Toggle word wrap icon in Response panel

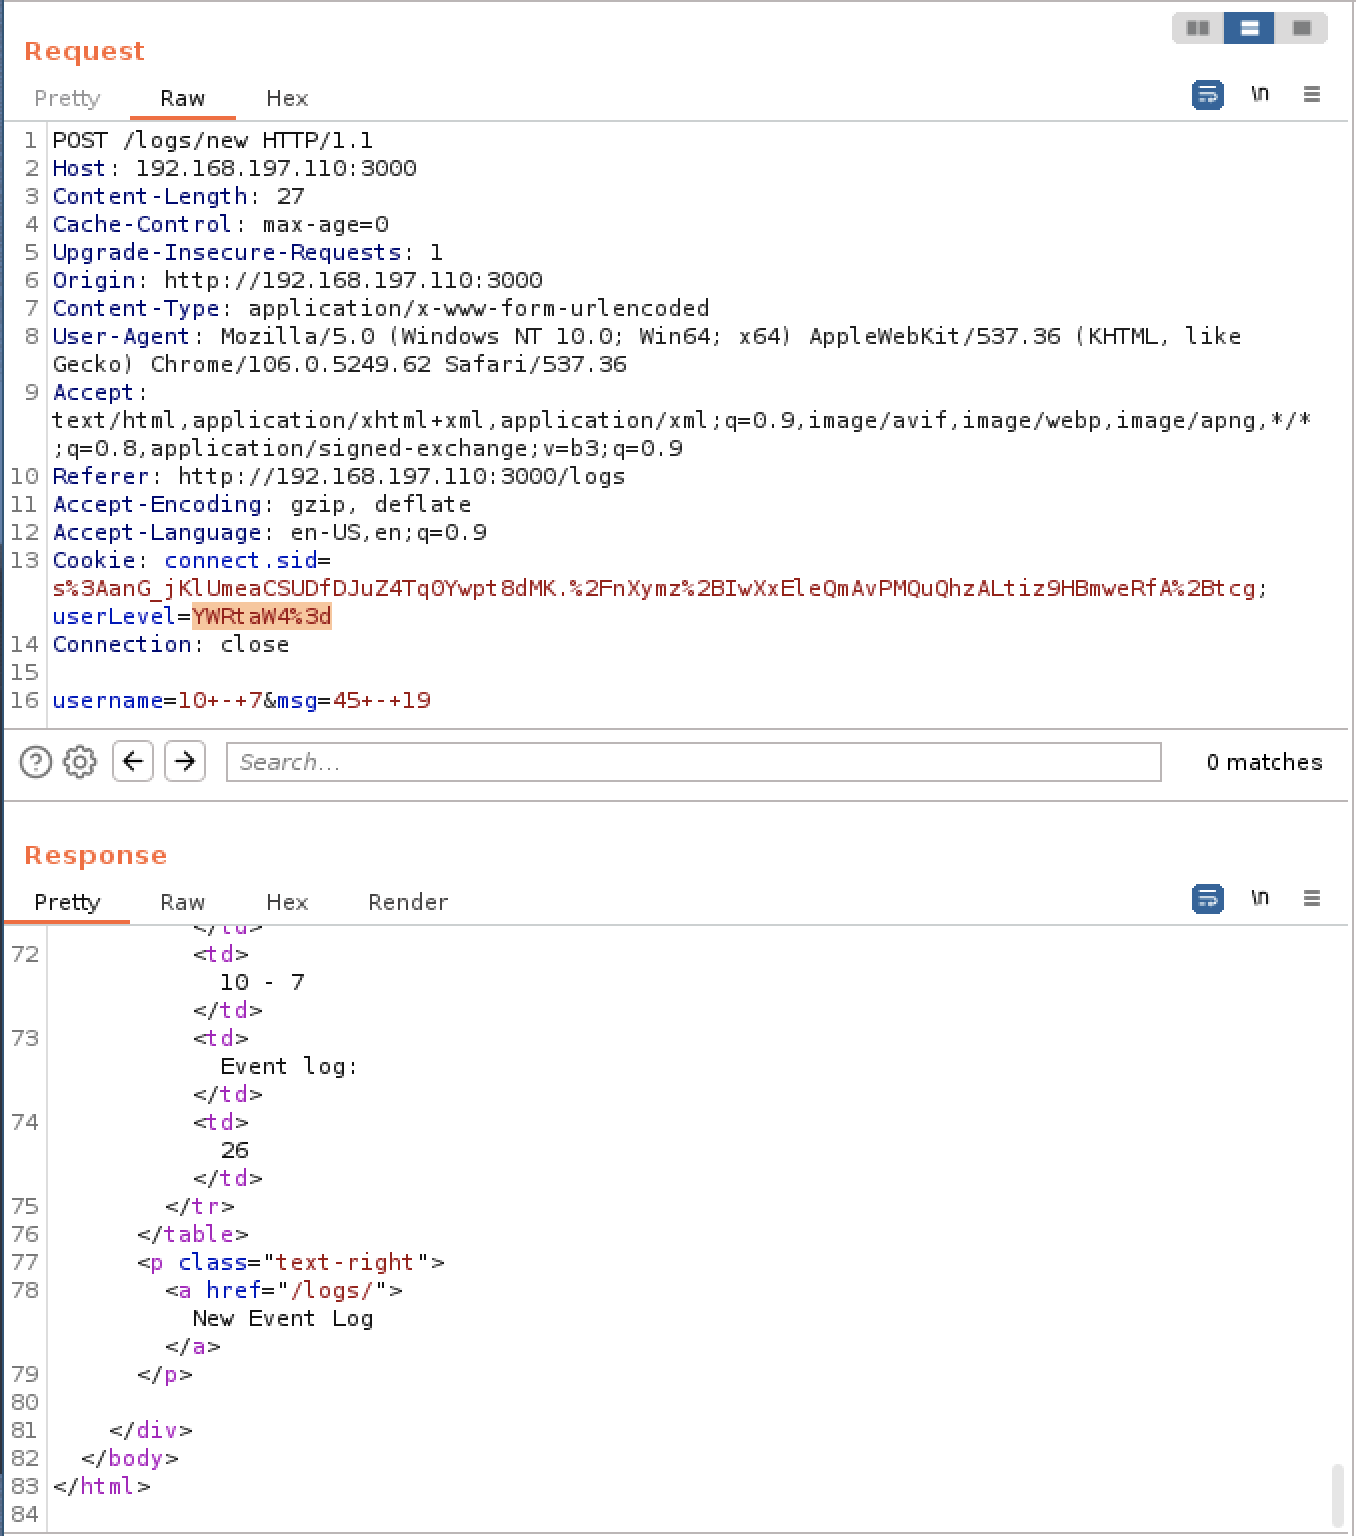pos(1208,899)
